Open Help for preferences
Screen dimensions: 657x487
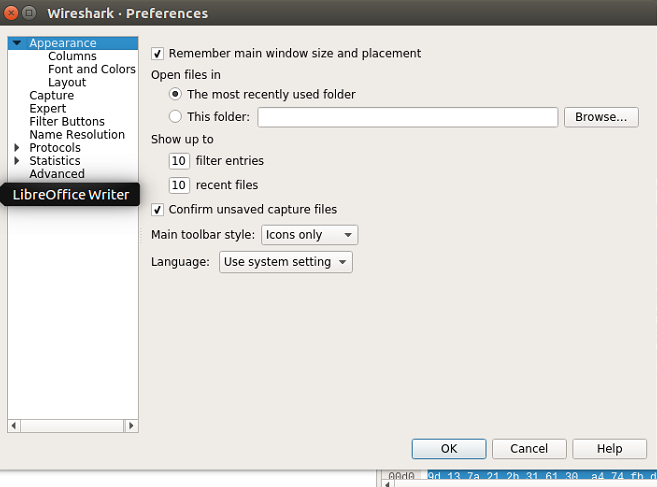coord(610,449)
